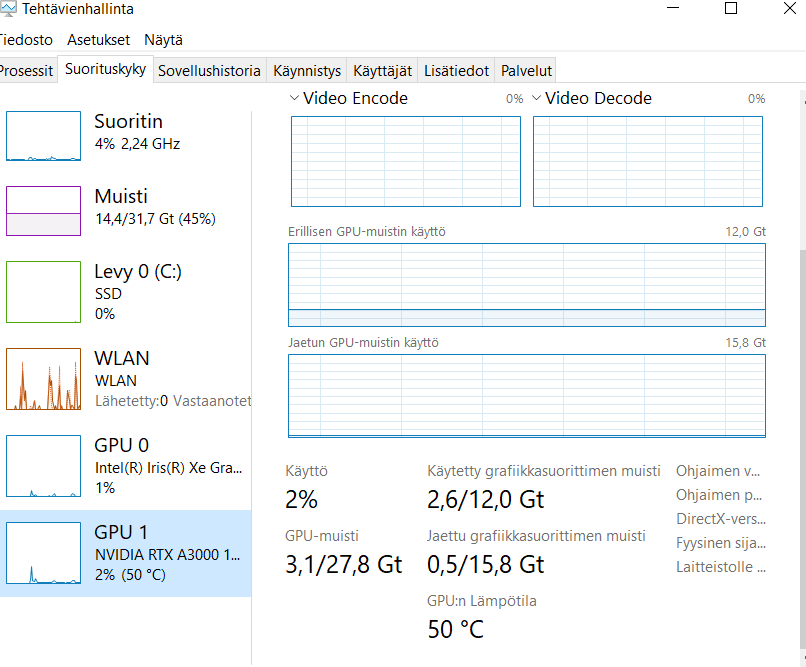
Task: Click the Erillisen GPU-muistin käyttö graph
Action: [x=527, y=284]
